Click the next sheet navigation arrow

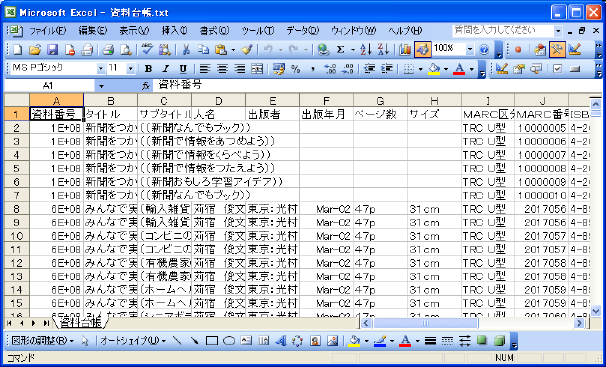34,323
